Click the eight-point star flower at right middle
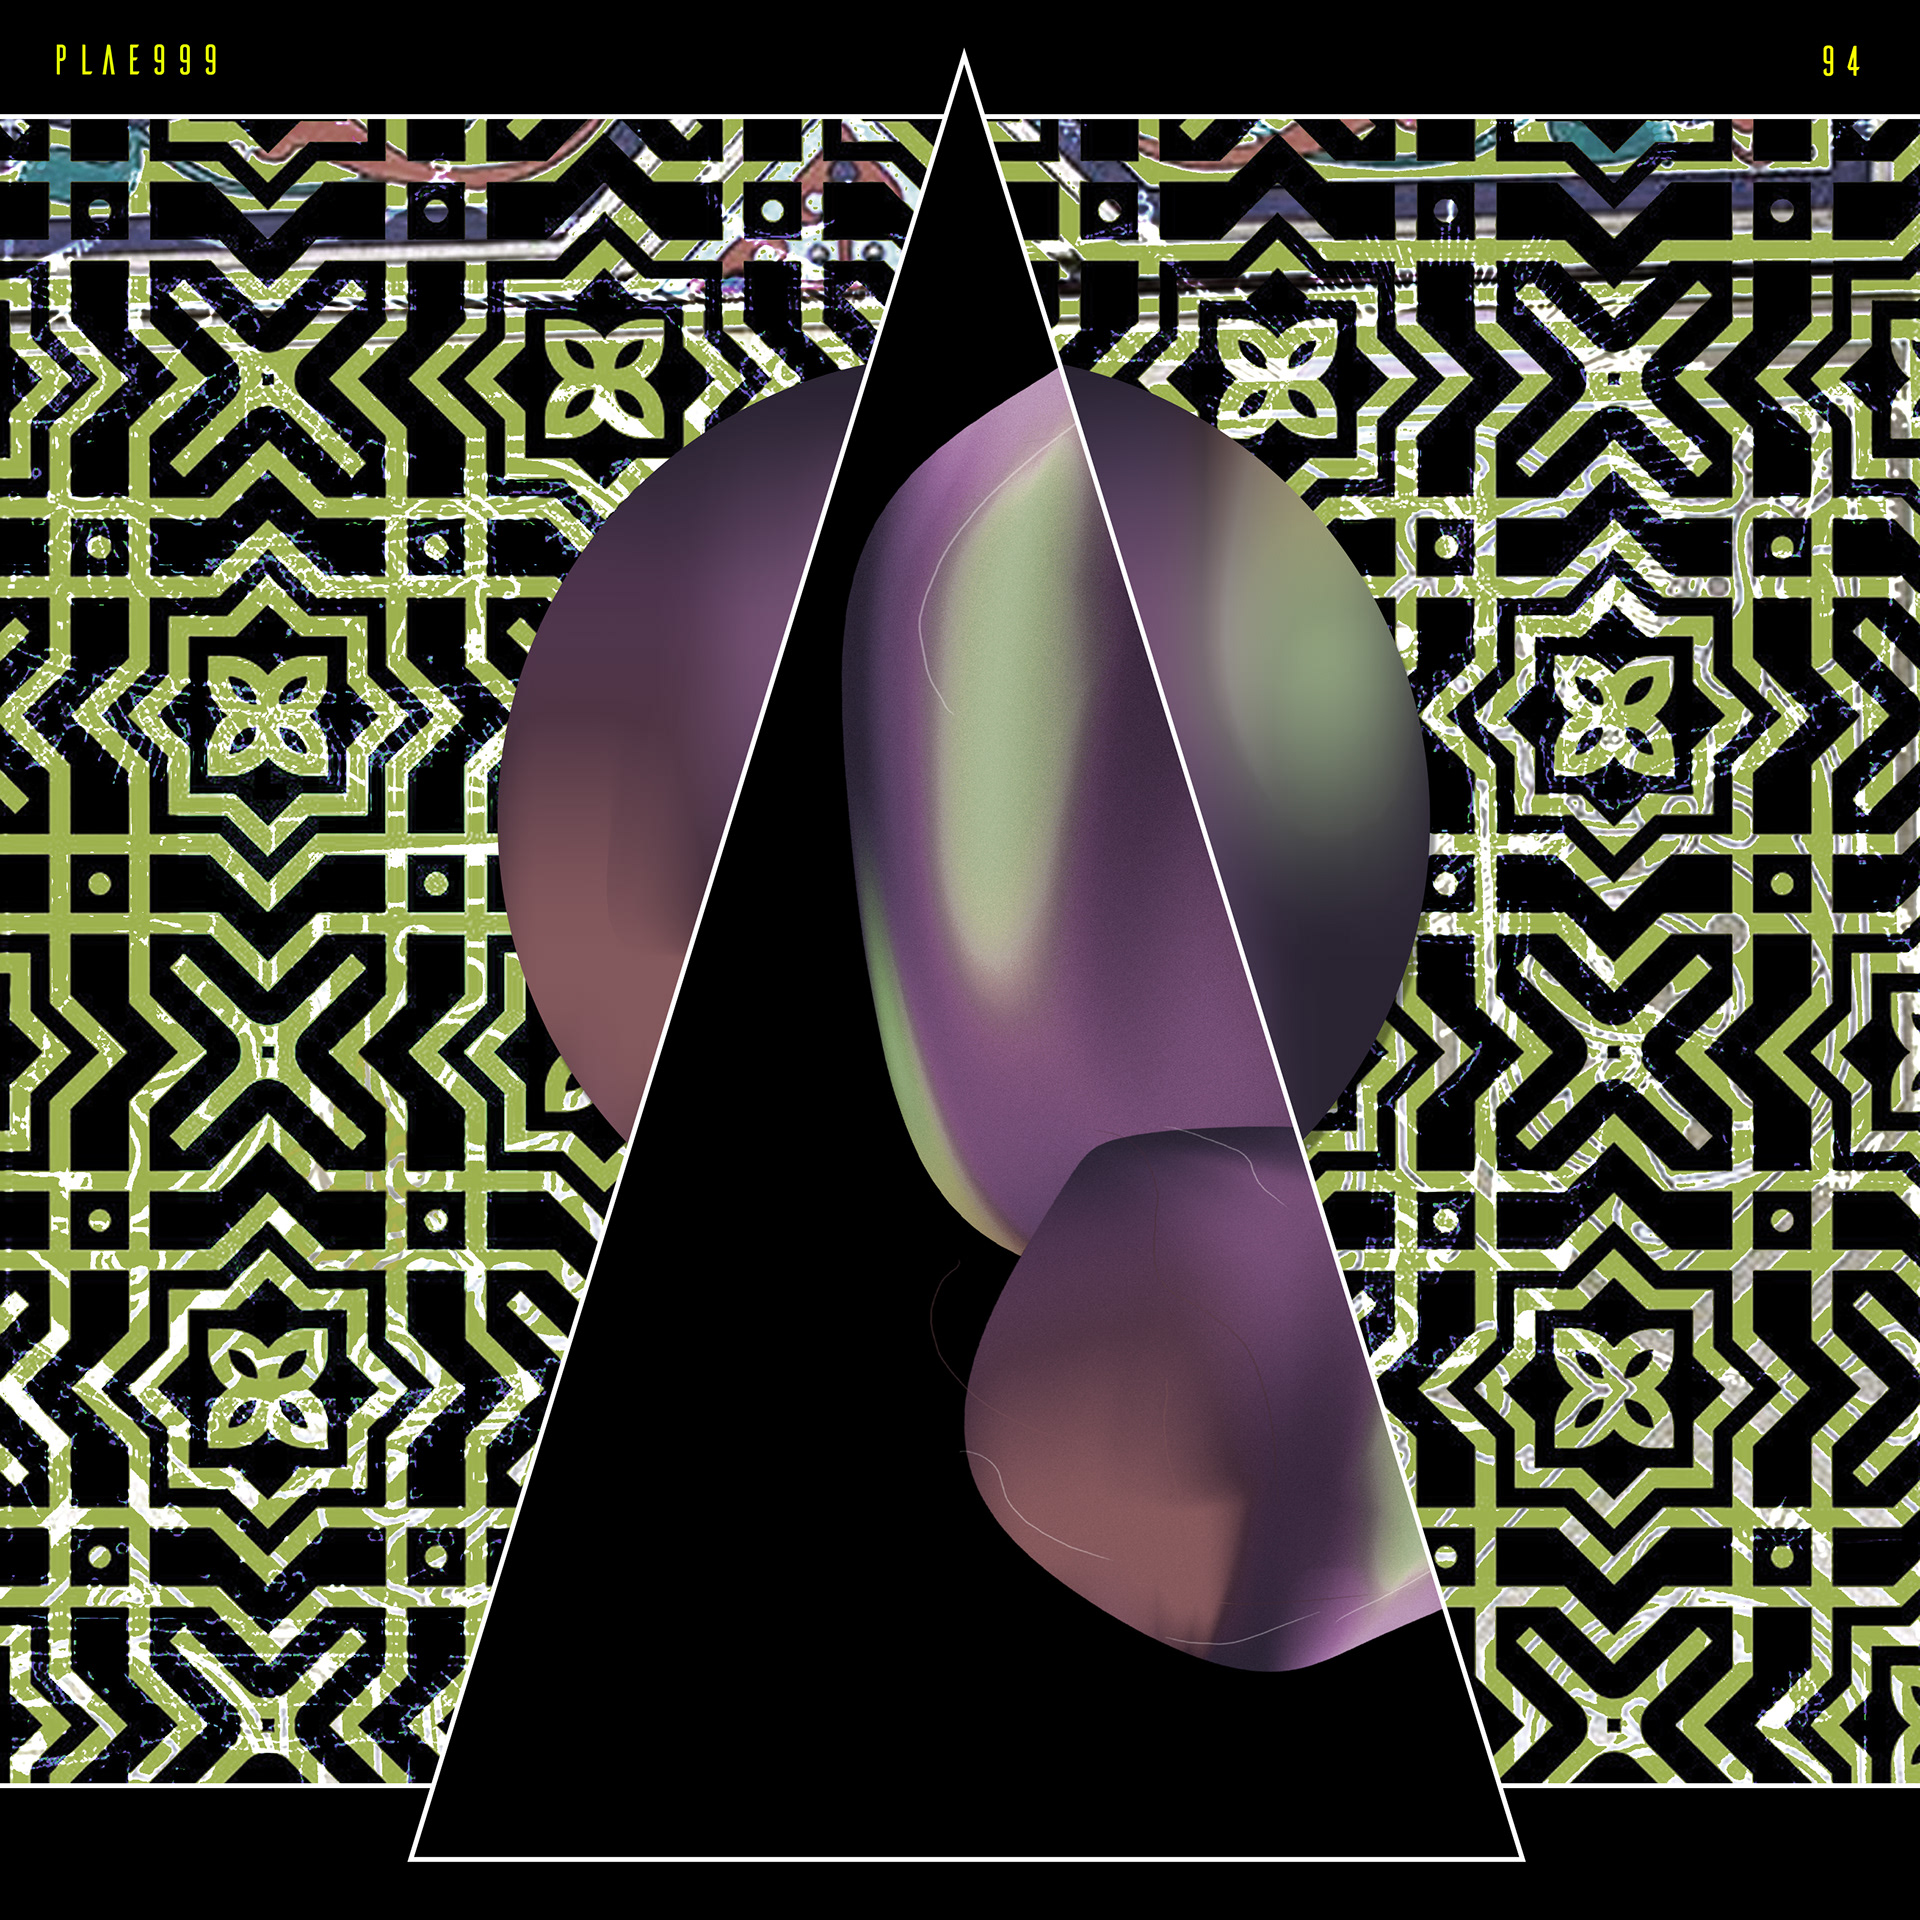 1612,716
